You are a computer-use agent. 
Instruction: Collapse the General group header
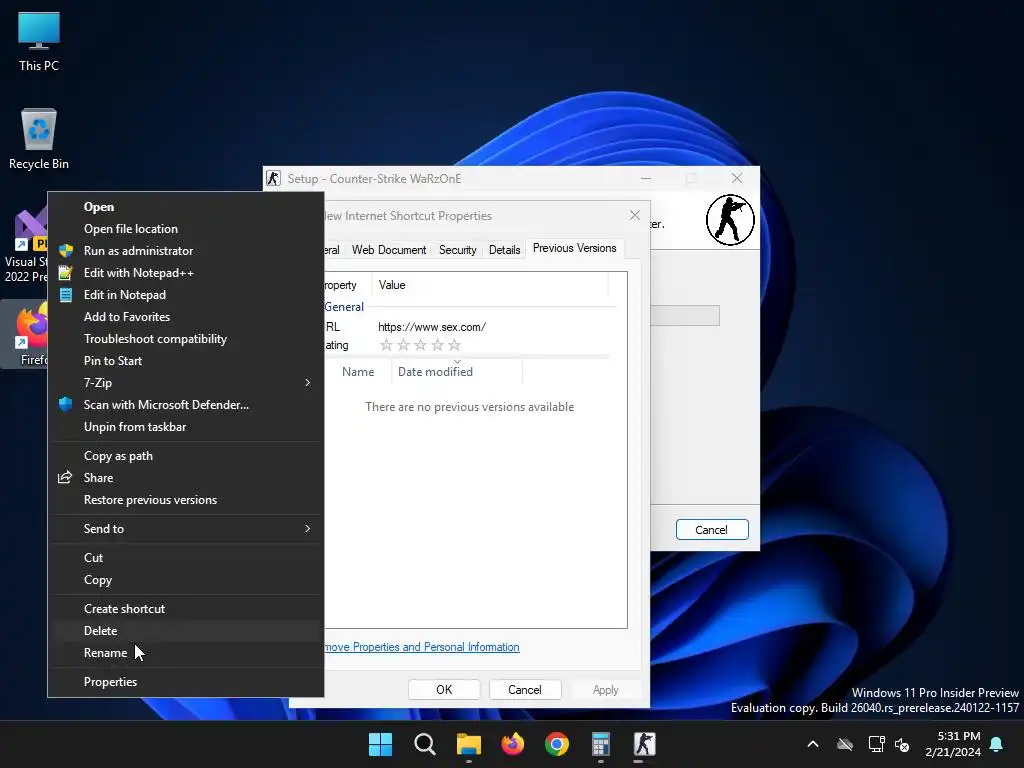point(344,307)
